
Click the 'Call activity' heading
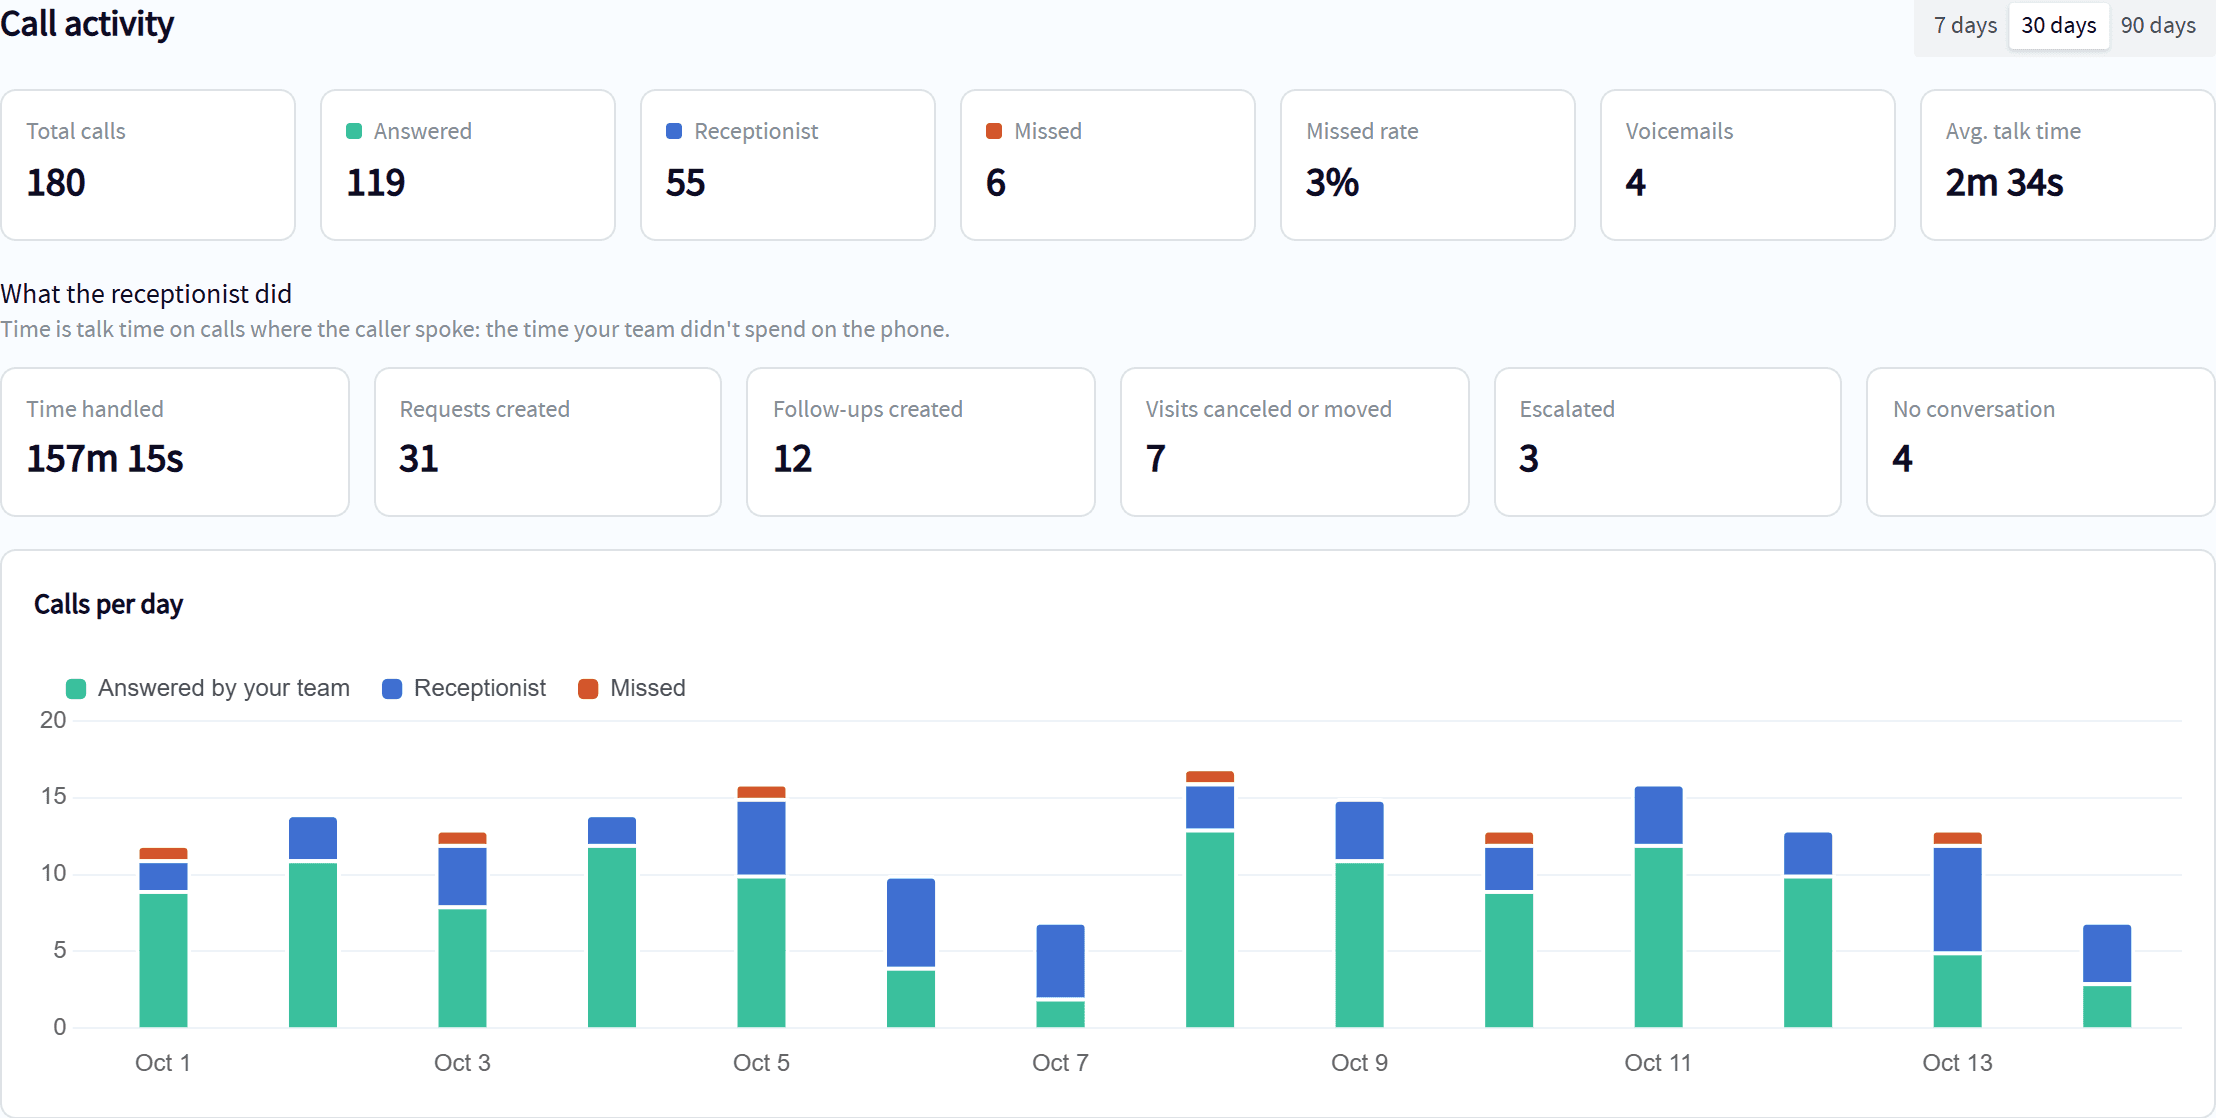tap(87, 23)
